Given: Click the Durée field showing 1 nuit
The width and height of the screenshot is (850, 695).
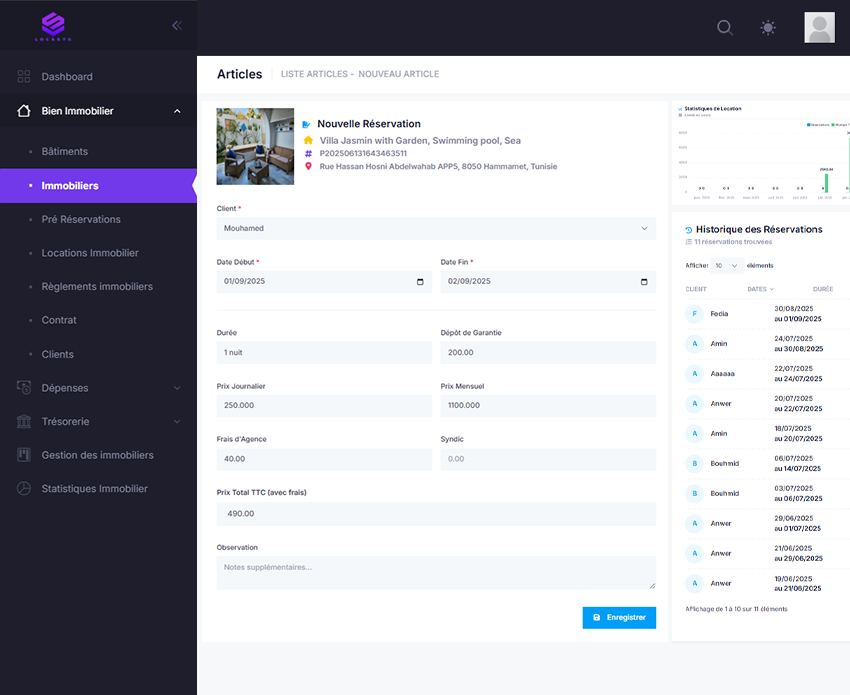Looking at the screenshot, I should 324,352.
